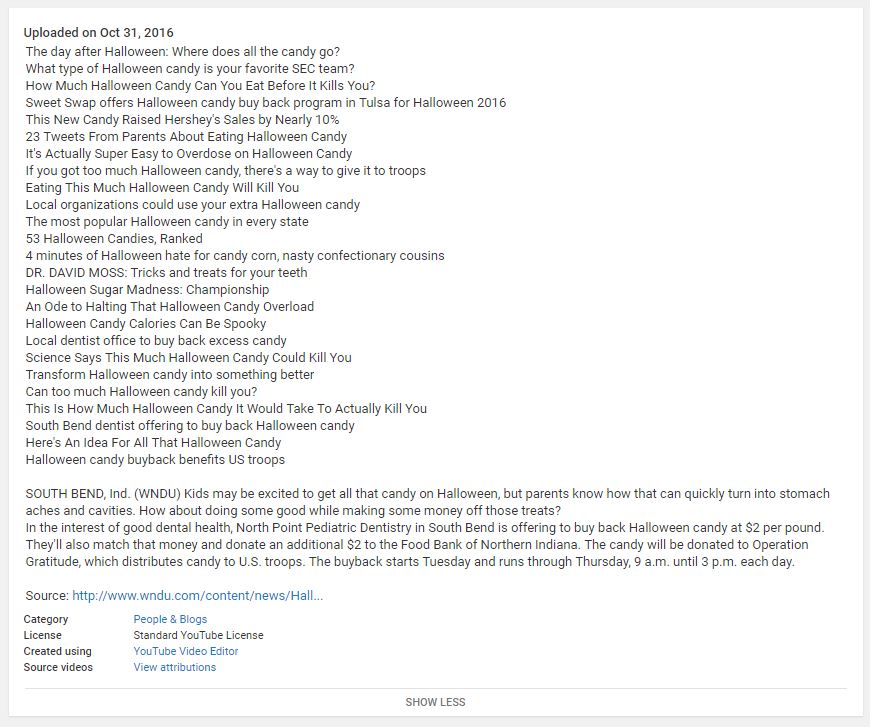Click 'The most popular Halloween candy' line
This screenshot has height=727, width=870.
[x=167, y=221]
